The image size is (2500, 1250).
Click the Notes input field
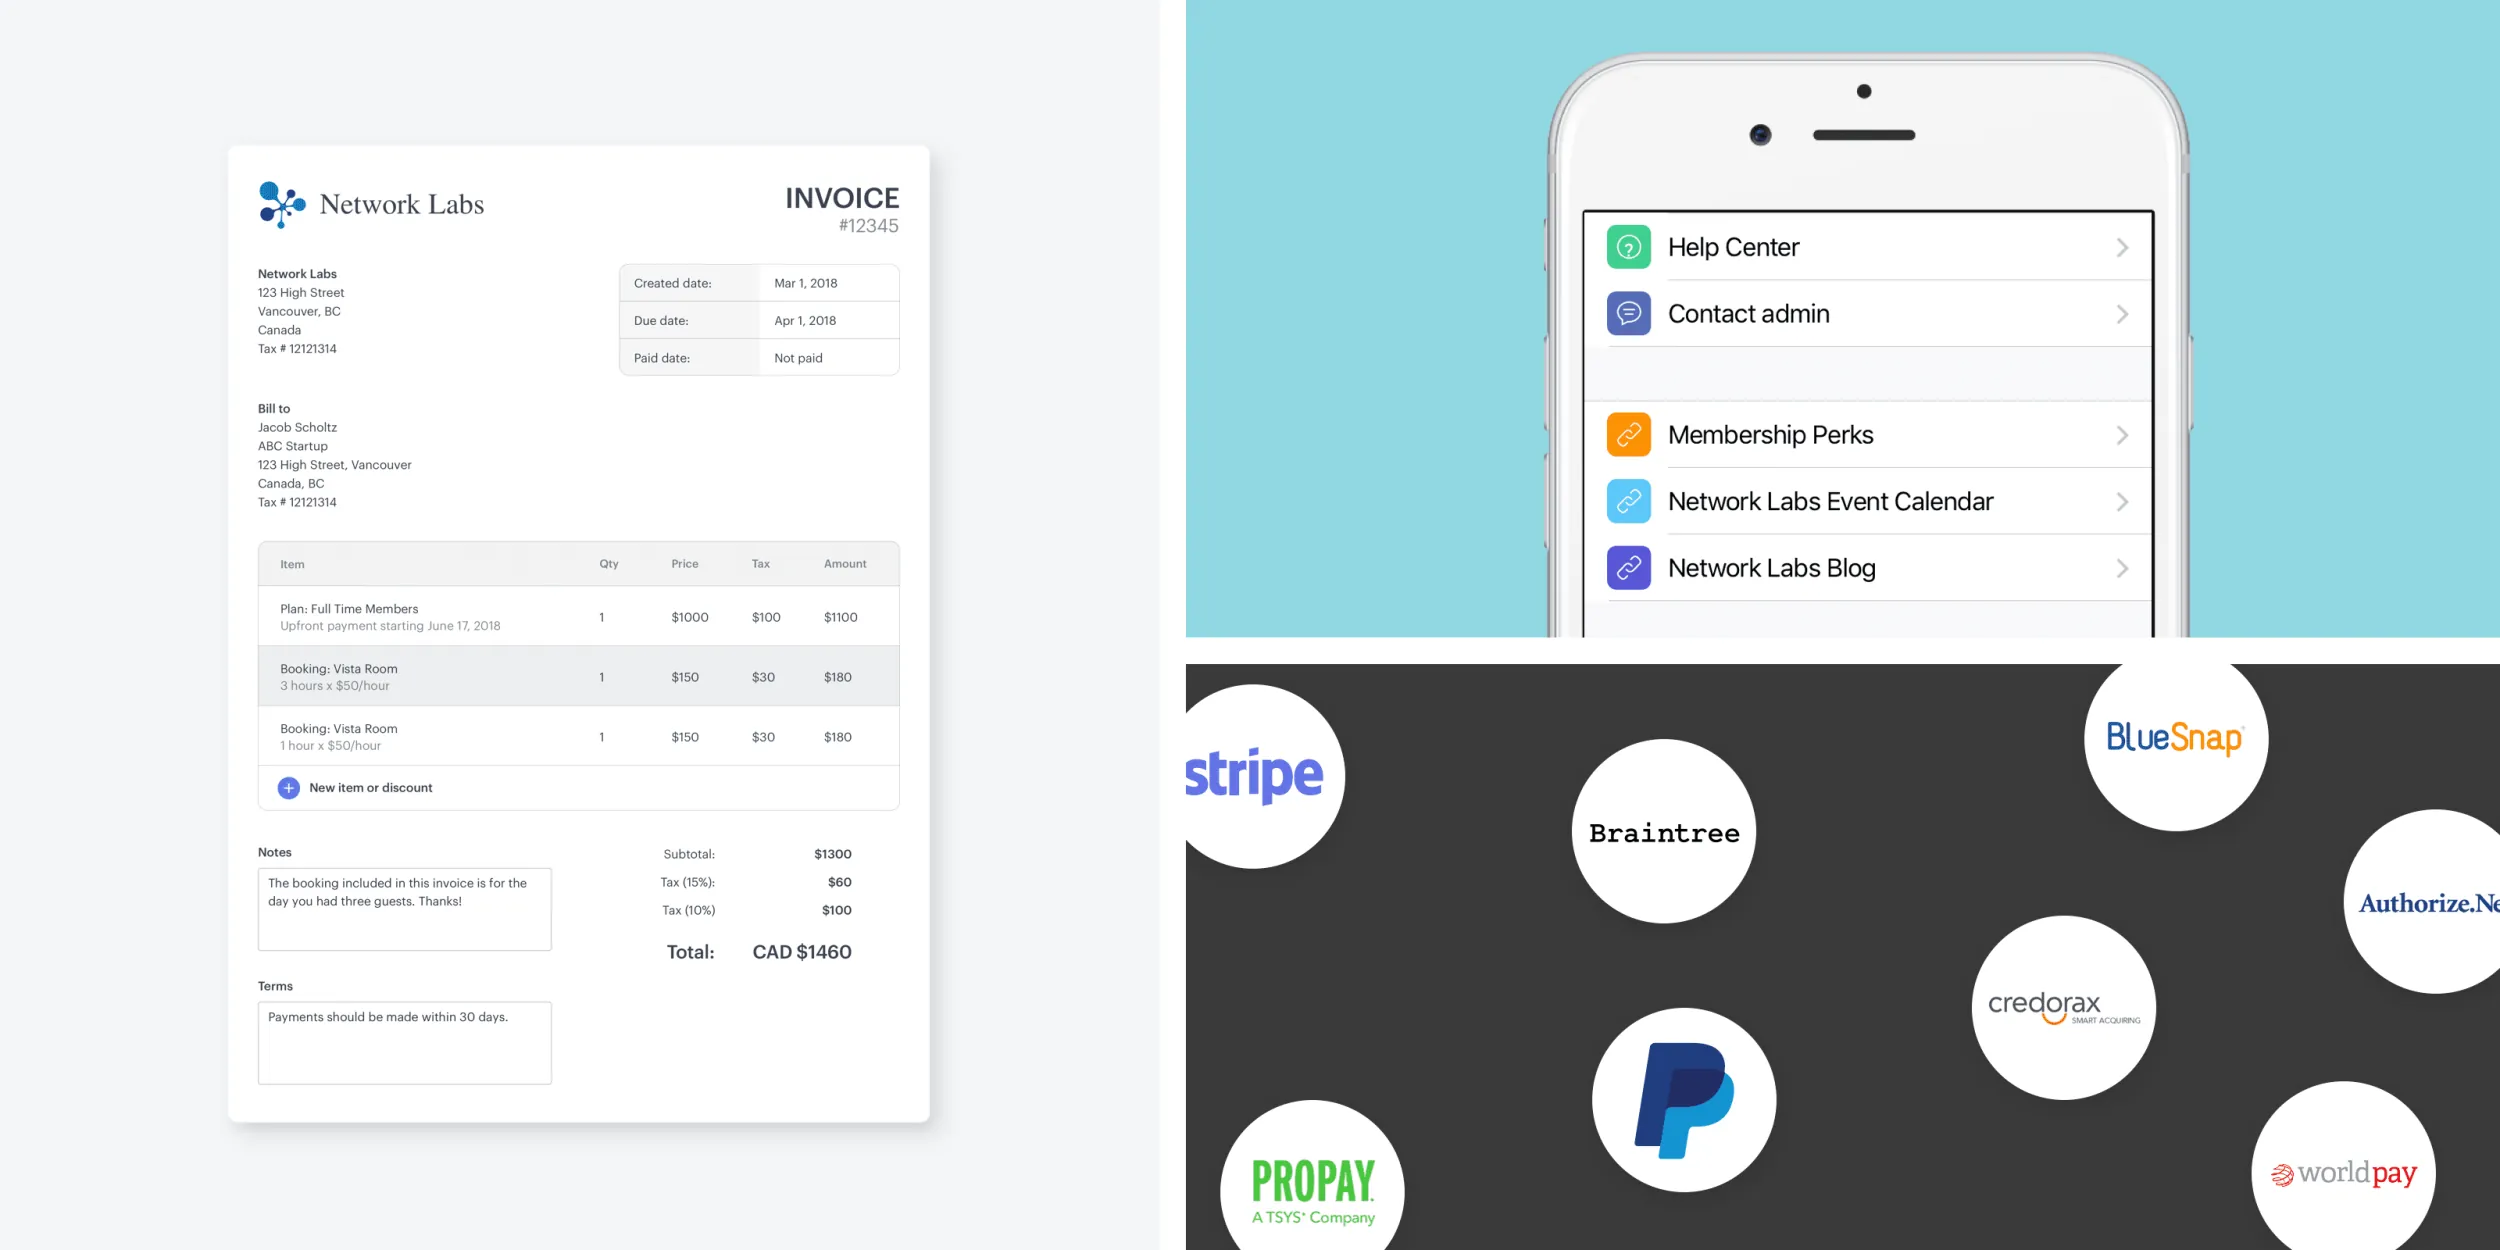(403, 902)
